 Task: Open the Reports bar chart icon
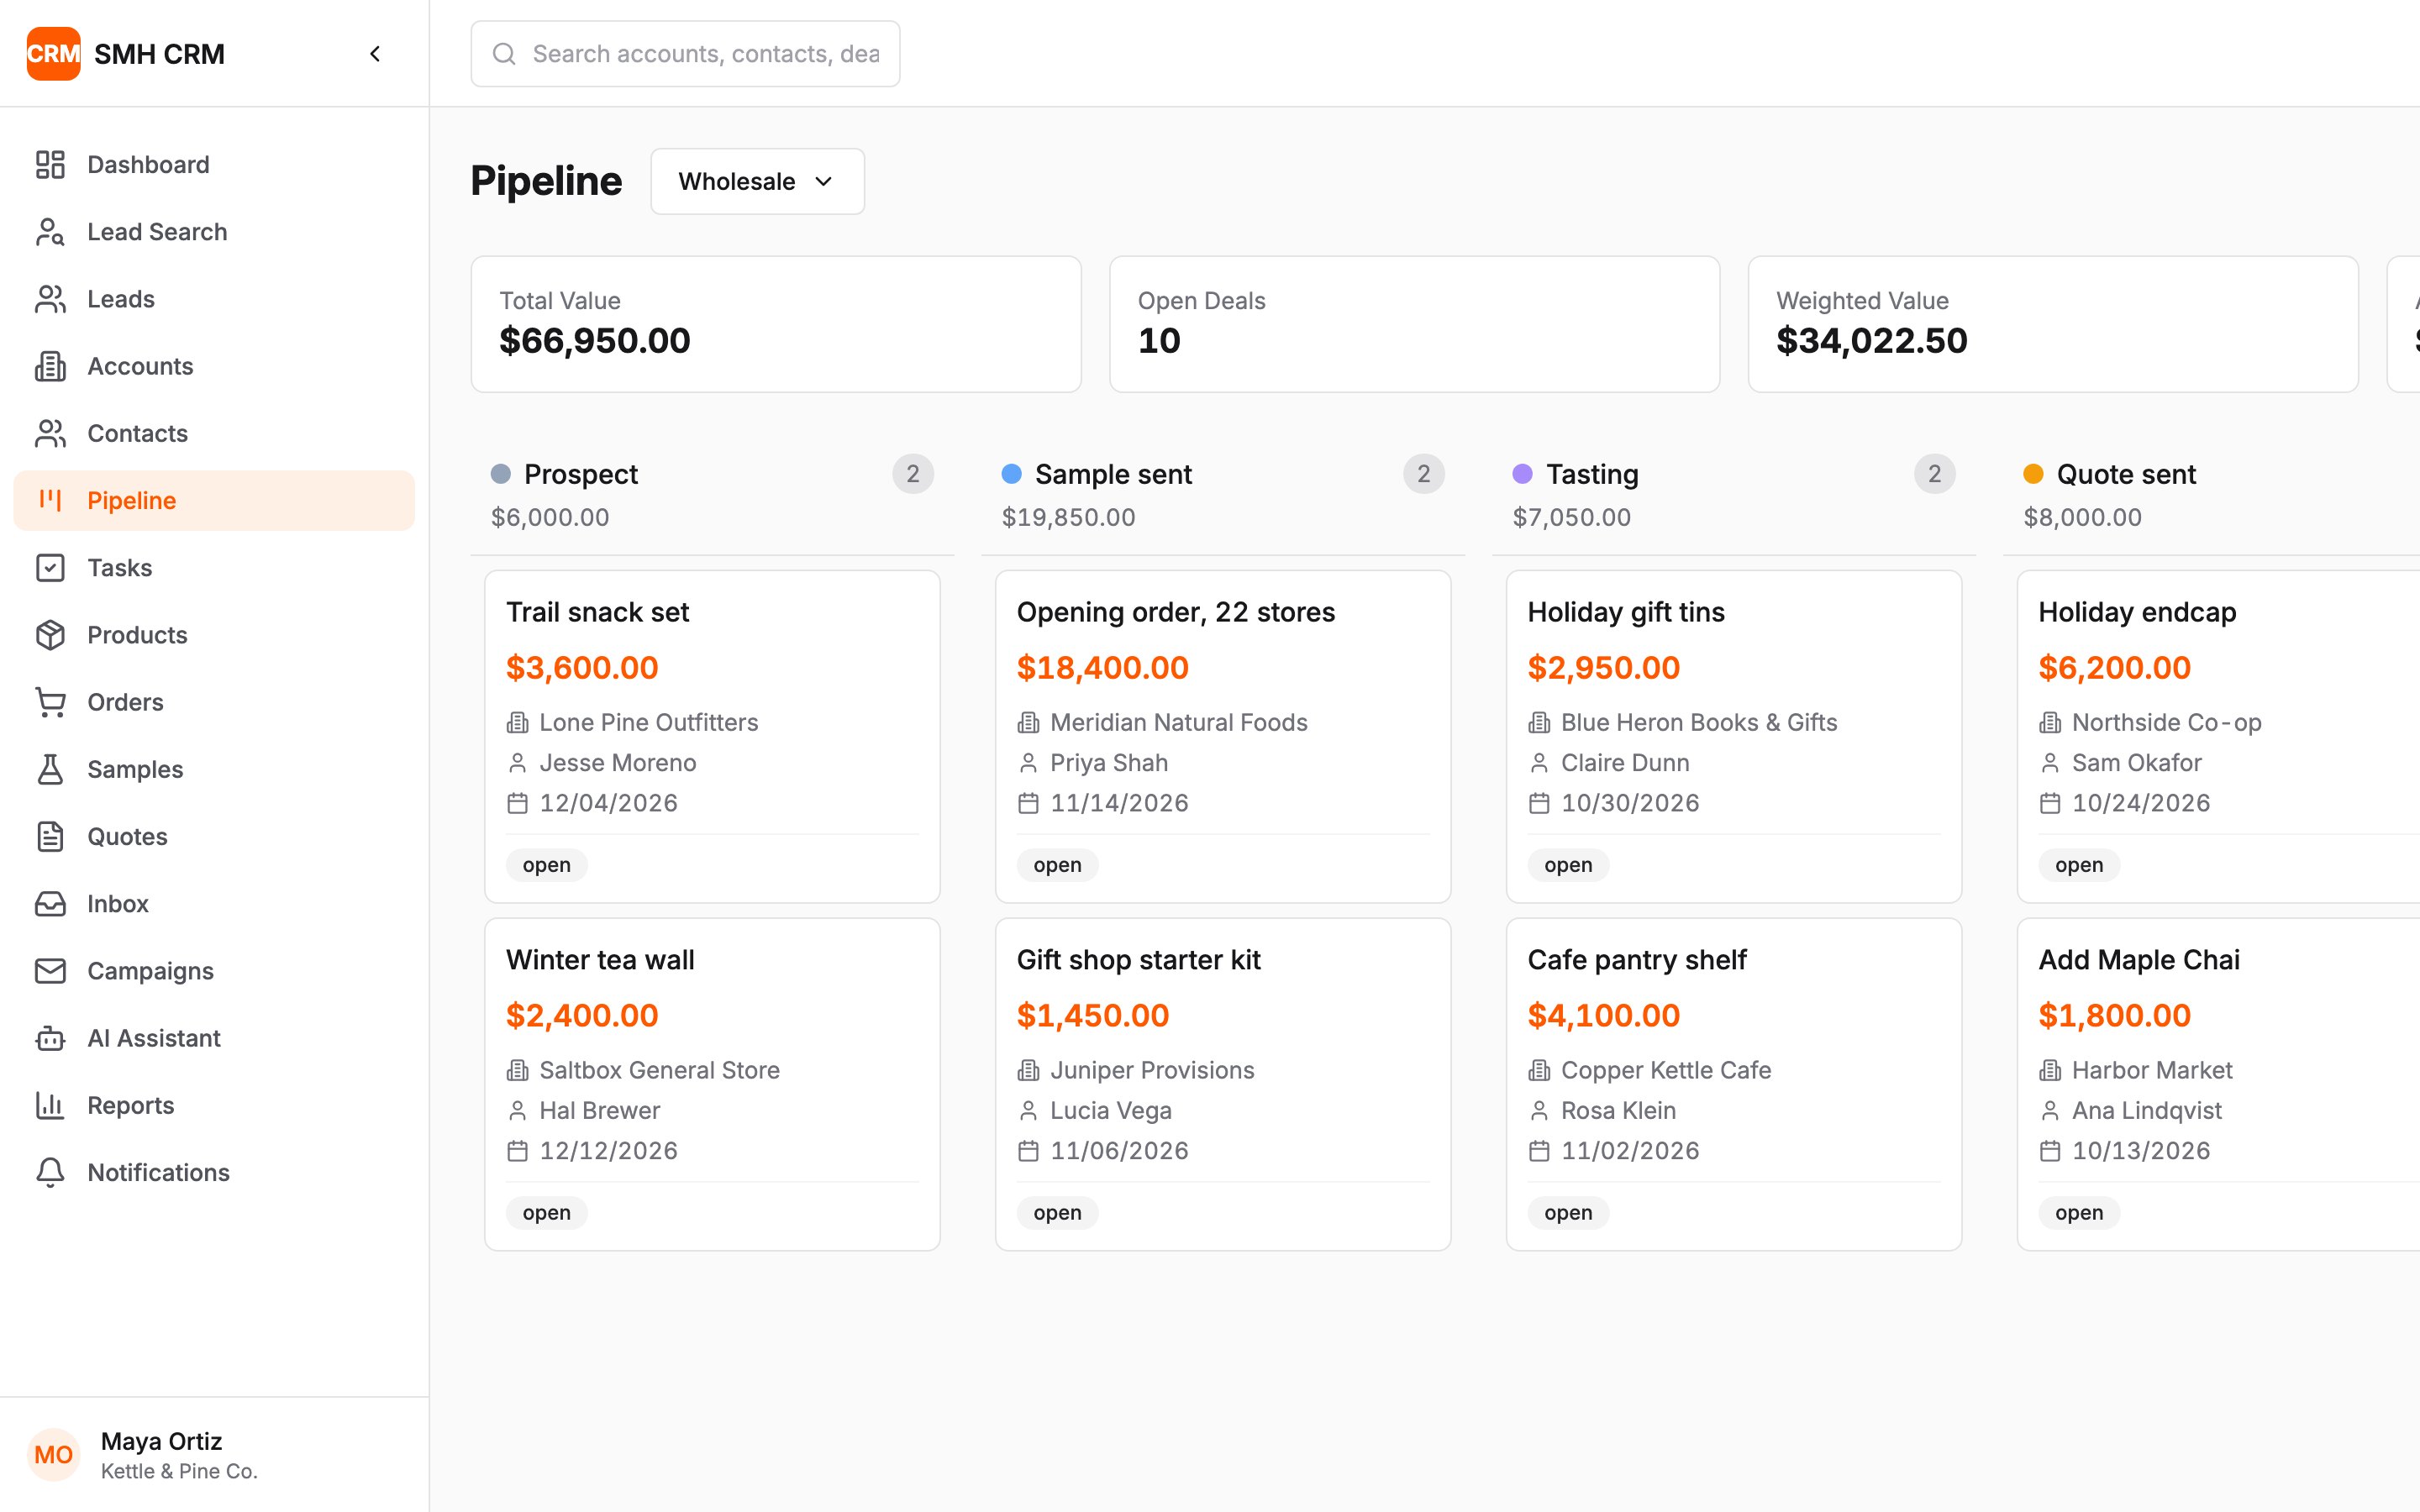pyautogui.click(x=50, y=1105)
